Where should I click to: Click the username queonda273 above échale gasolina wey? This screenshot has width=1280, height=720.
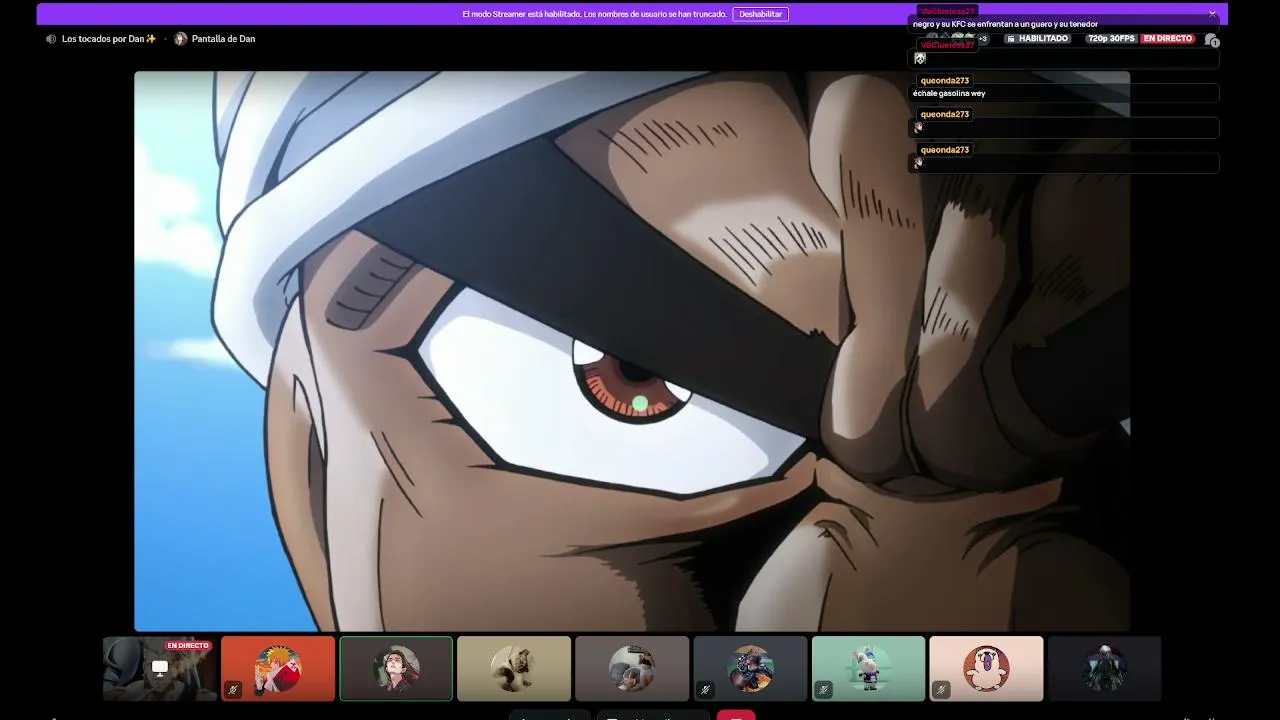(945, 80)
